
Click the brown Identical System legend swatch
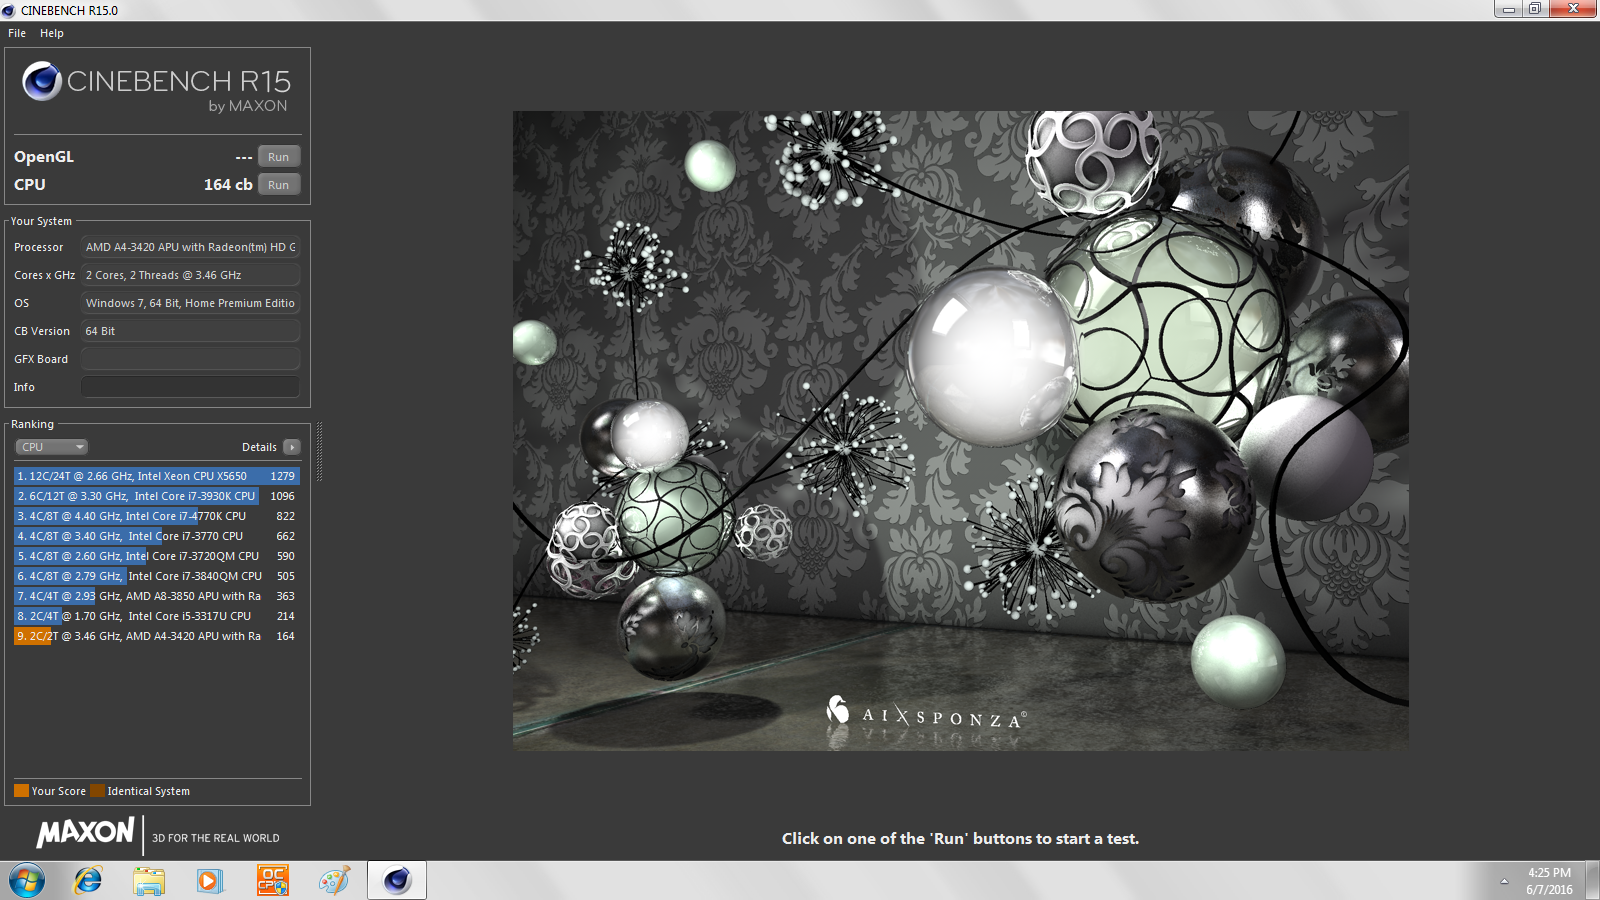pyautogui.click(x=97, y=791)
